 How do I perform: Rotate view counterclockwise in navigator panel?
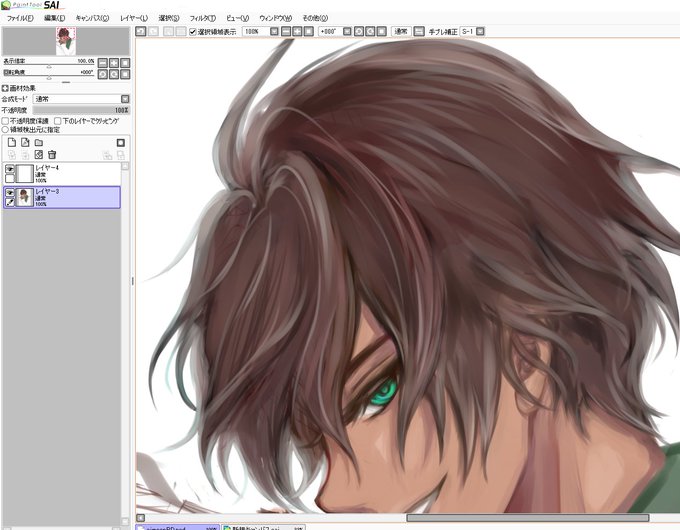pos(103,74)
